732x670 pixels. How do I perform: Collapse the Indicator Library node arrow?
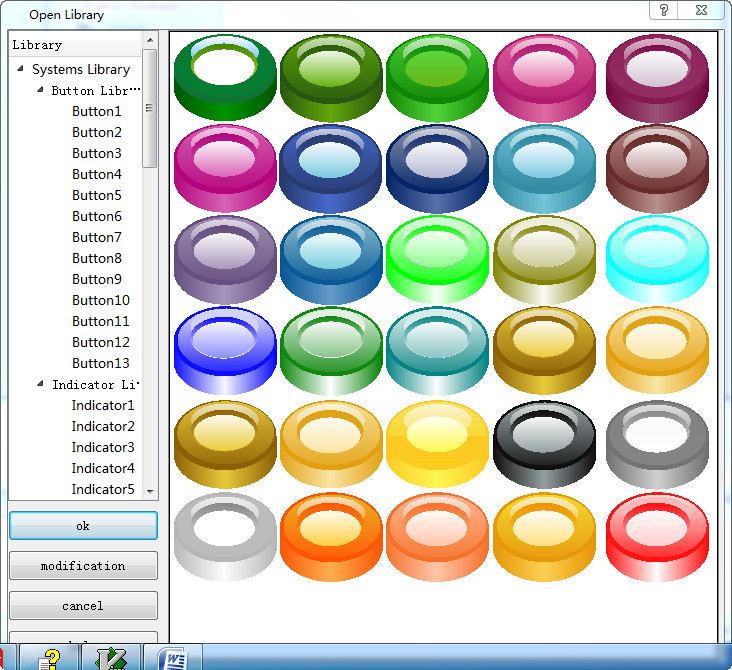(x=40, y=383)
